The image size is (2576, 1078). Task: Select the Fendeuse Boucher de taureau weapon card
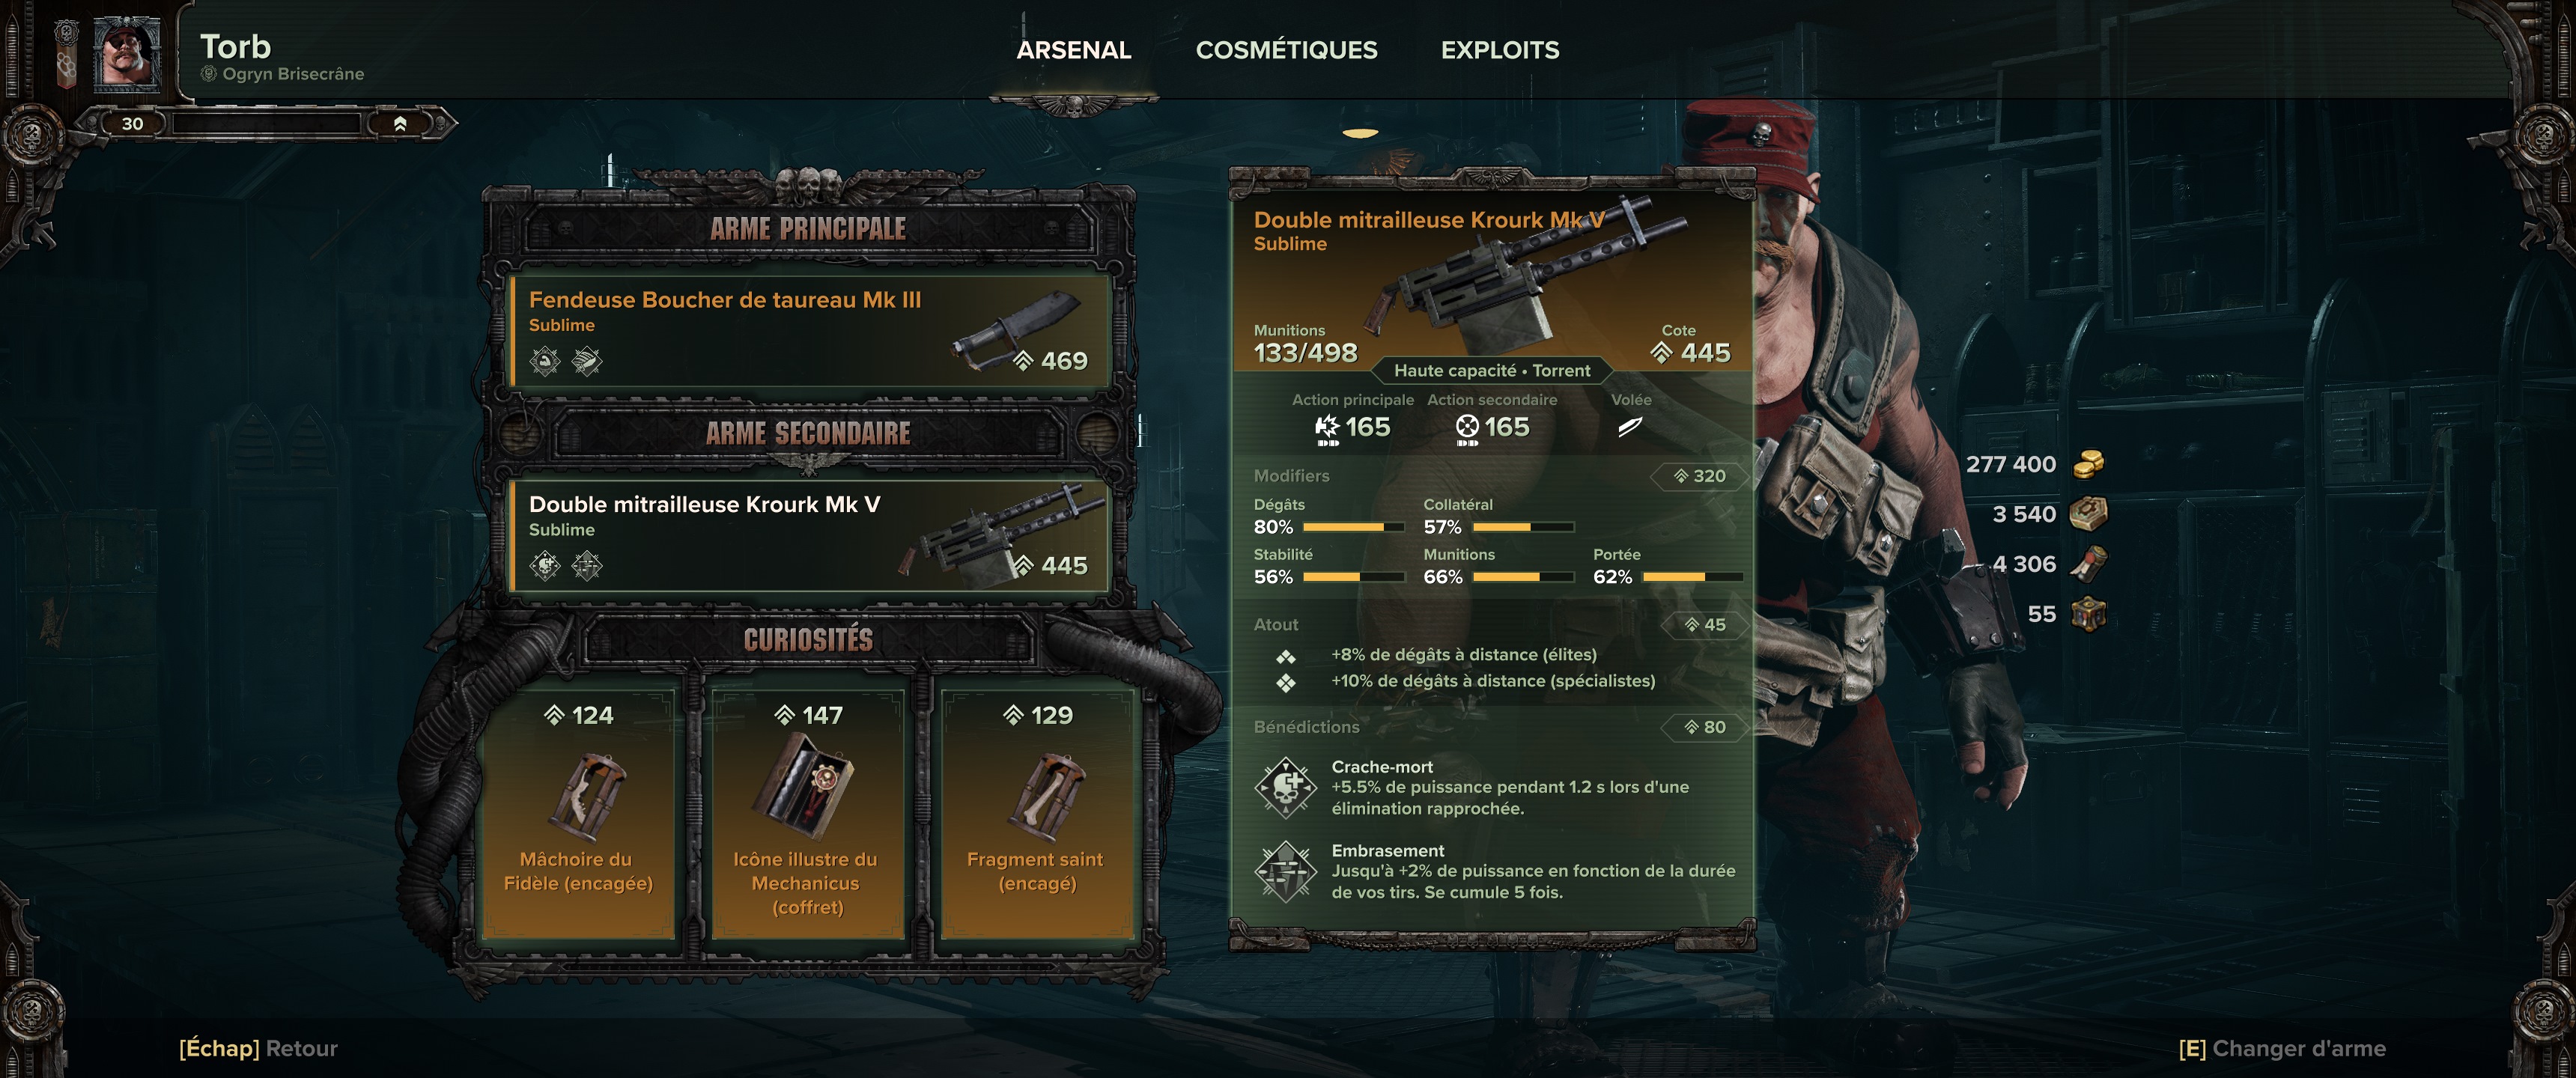coord(811,331)
